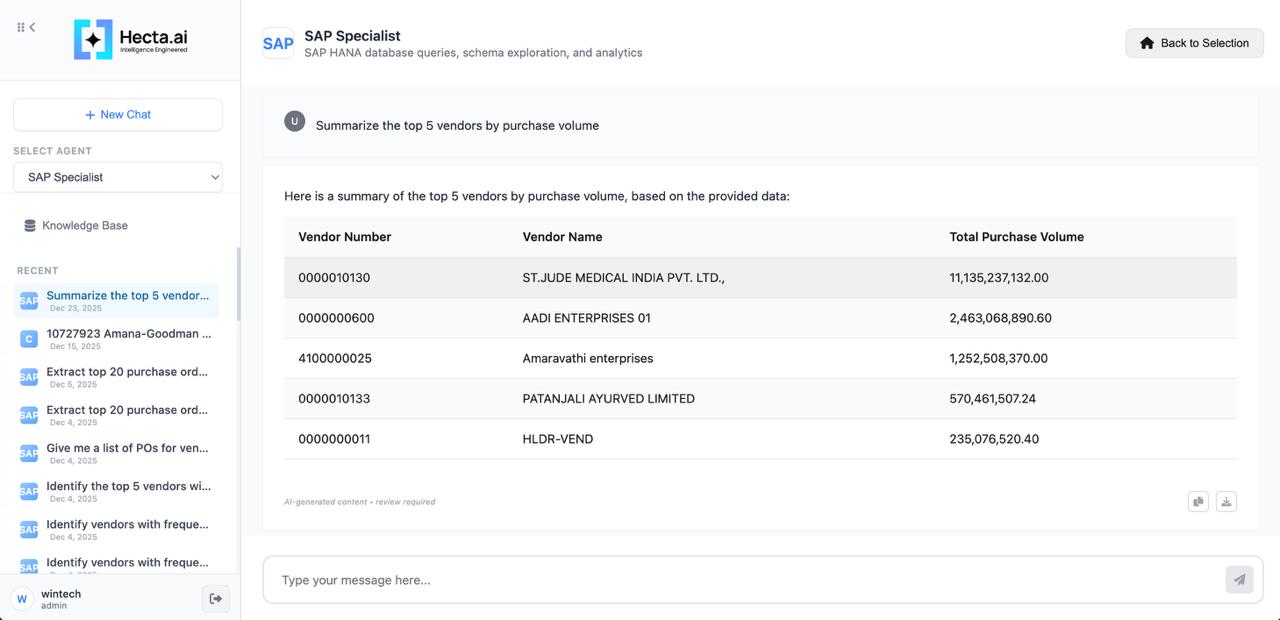Screen dimensions: 1280x620
Task: Open the 'Identify the top 5 vendors wi...' chat
Action: click(x=116, y=491)
